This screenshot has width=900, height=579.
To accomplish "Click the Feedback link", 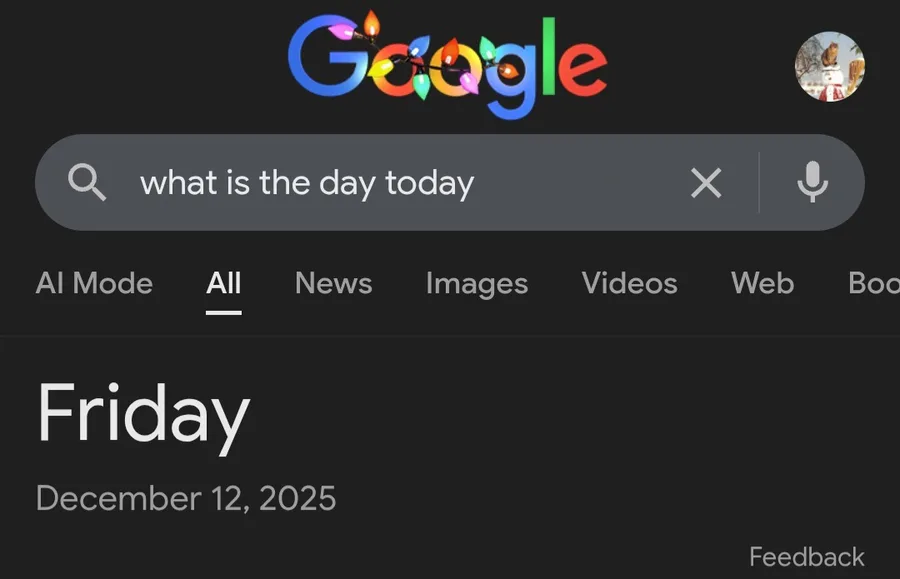I will (806, 557).
